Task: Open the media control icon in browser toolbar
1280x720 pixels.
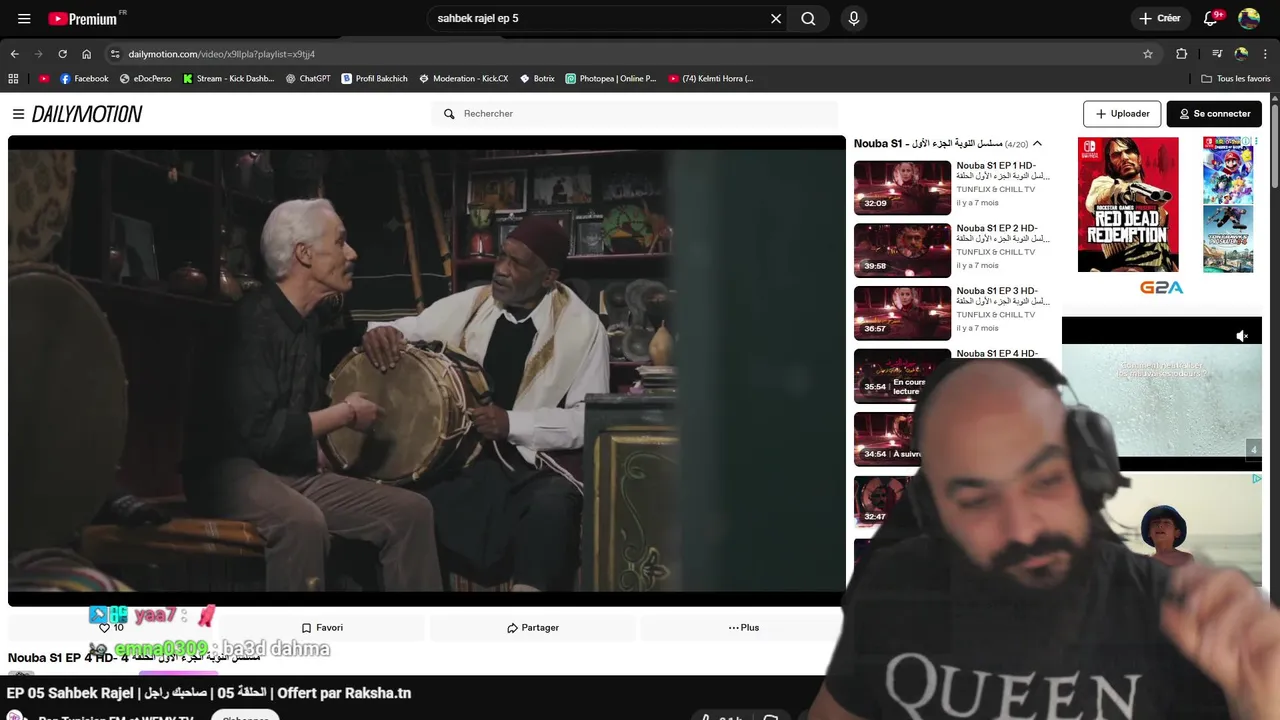Action: point(1217,54)
